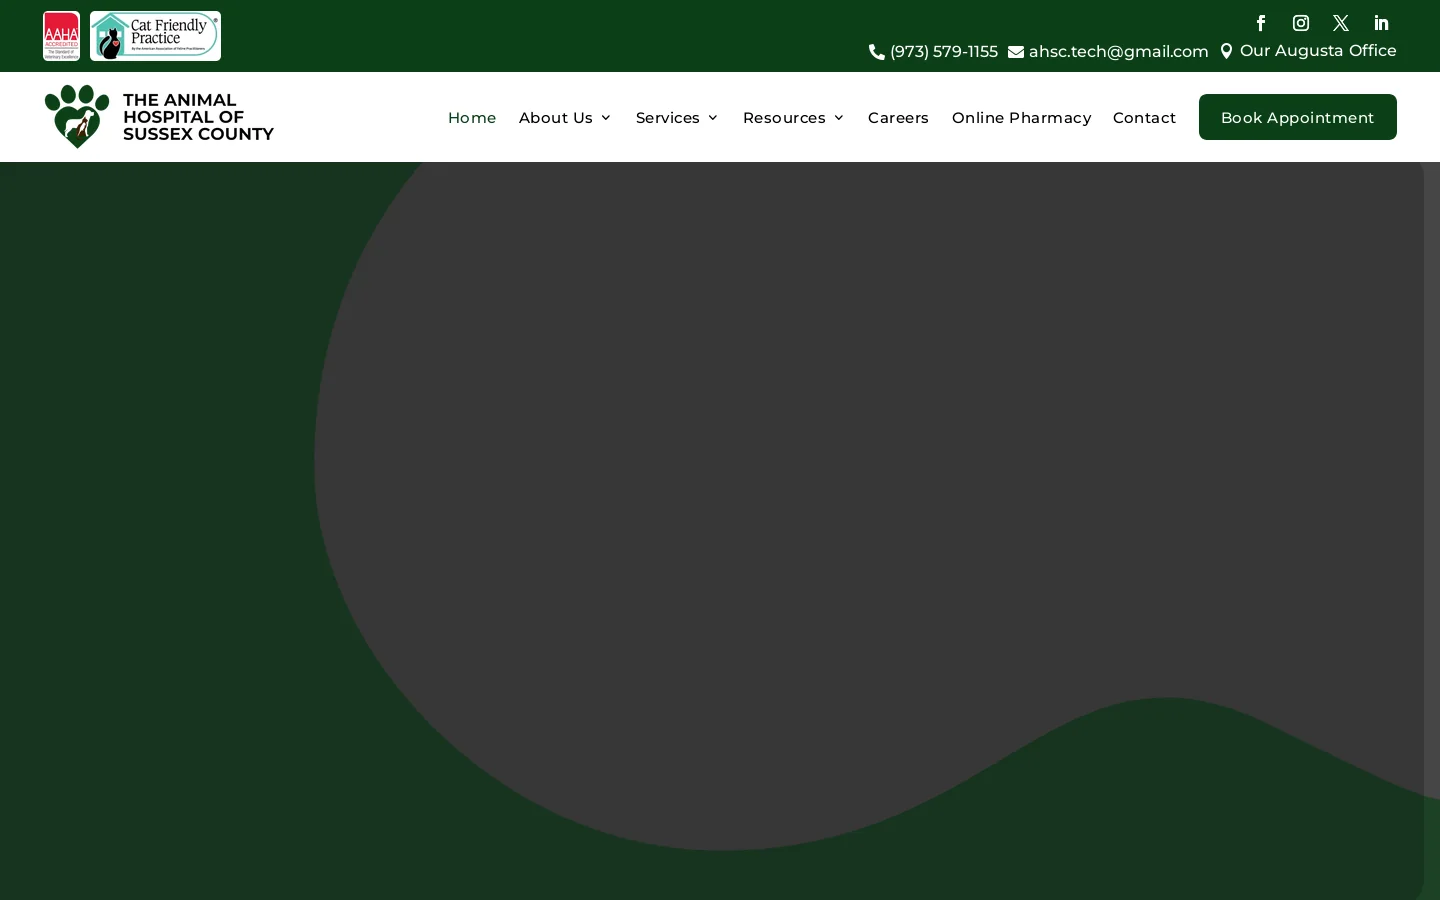The height and width of the screenshot is (900, 1440).
Task: Click the ahsc.tech@gmail.com email link
Action: click(1119, 52)
